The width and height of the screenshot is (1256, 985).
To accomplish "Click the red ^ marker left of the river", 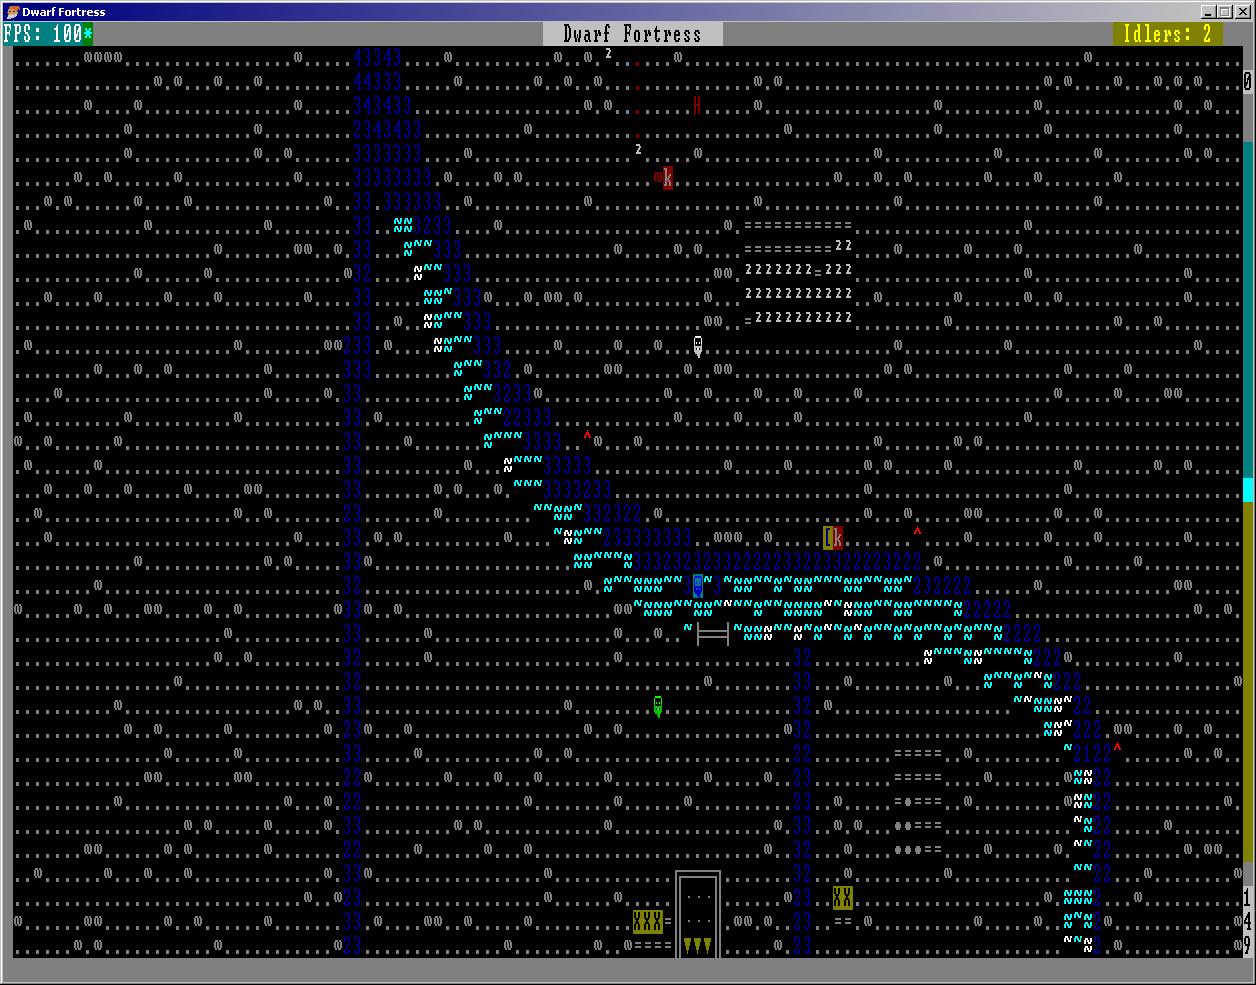I will click(x=588, y=435).
